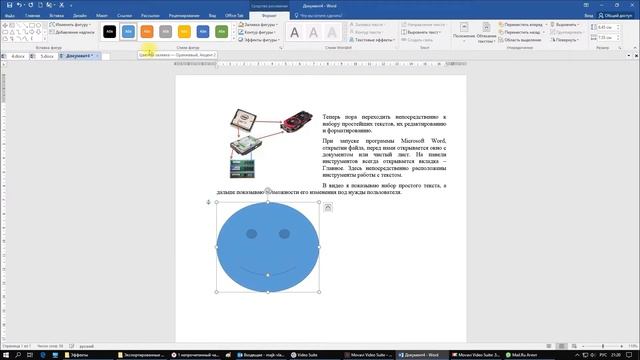Apply the dark blue shape style swatch
Viewport: 640px width, 360px height.
[203, 31]
